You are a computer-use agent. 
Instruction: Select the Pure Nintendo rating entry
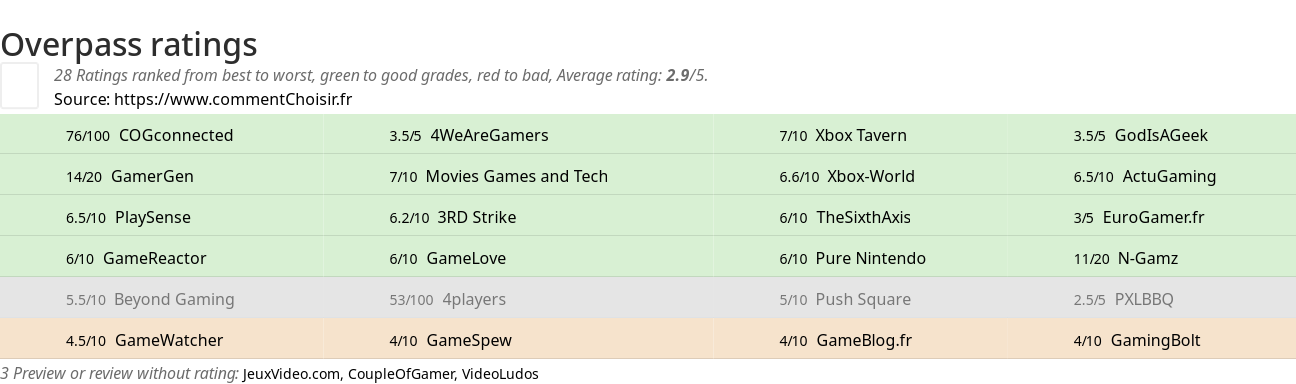click(853, 258)
